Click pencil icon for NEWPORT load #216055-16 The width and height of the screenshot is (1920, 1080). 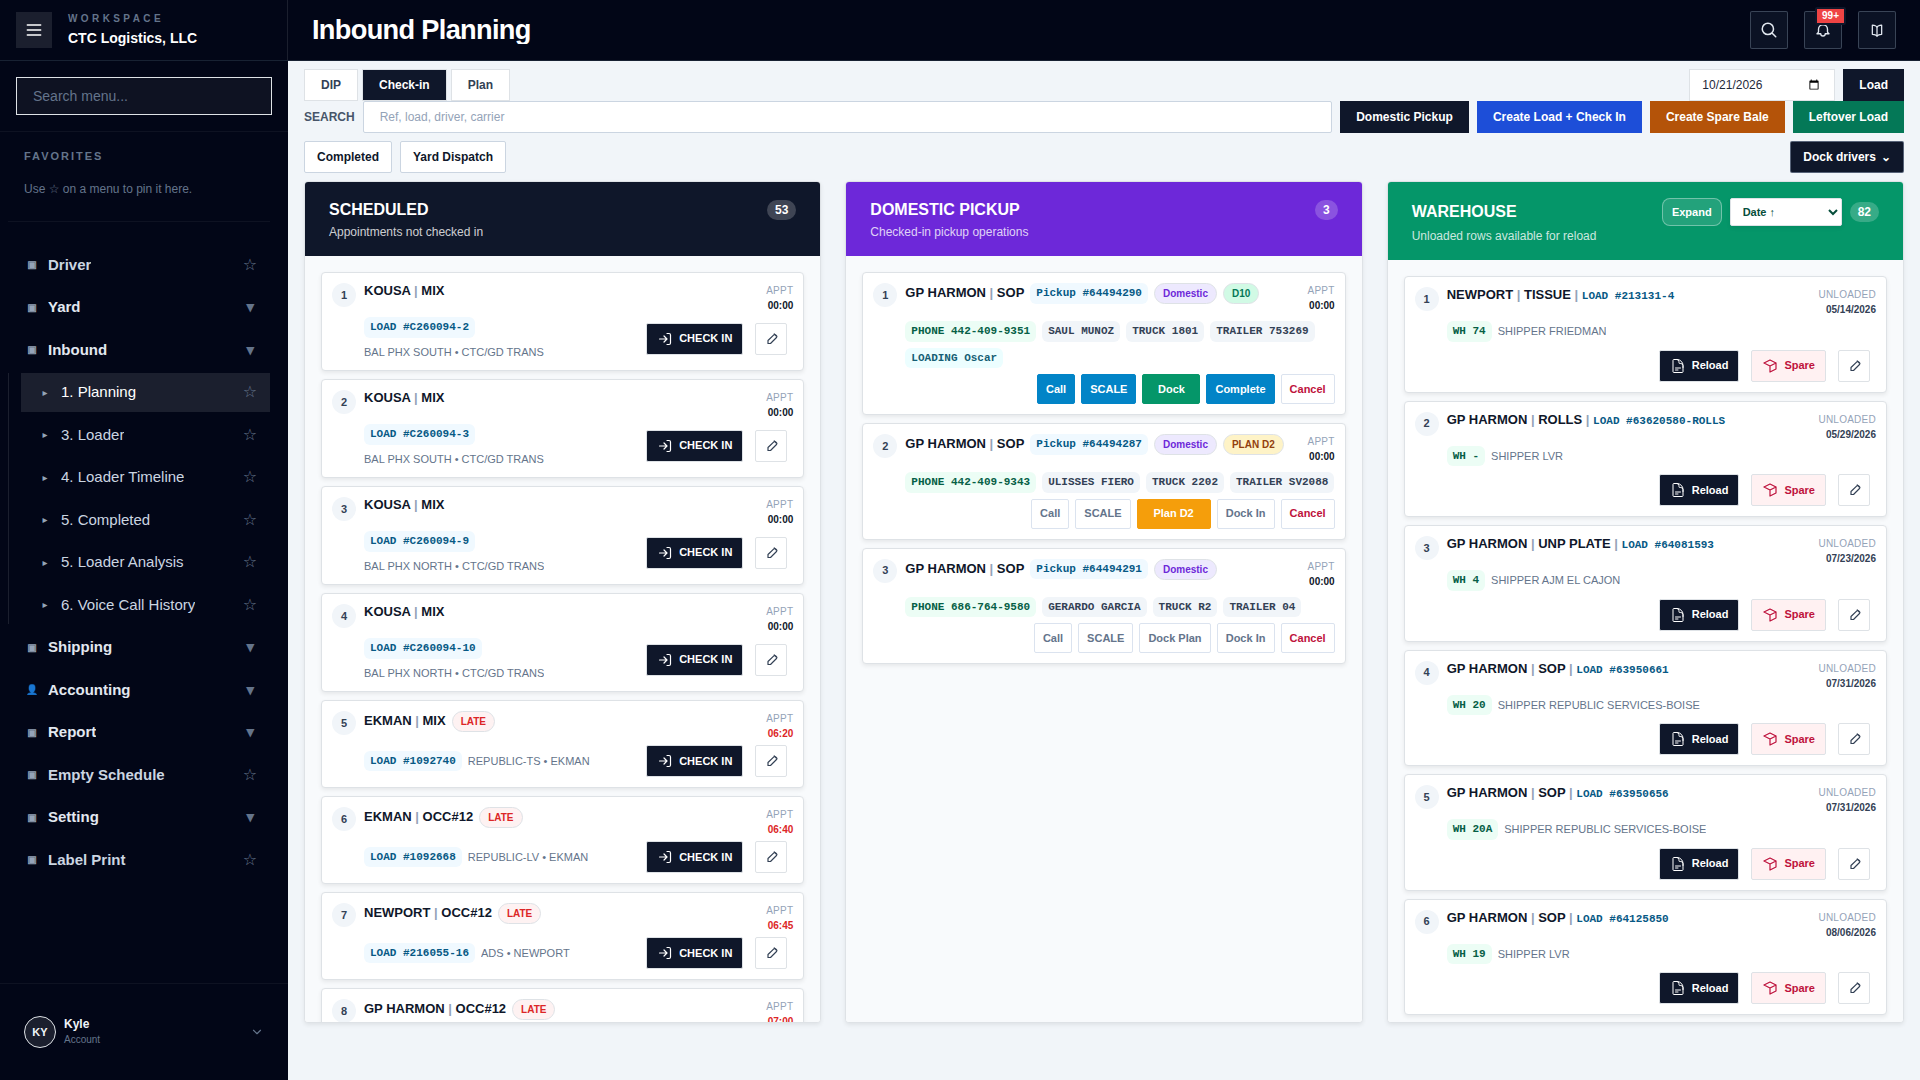pyautogui.click(x=771, y=954)
